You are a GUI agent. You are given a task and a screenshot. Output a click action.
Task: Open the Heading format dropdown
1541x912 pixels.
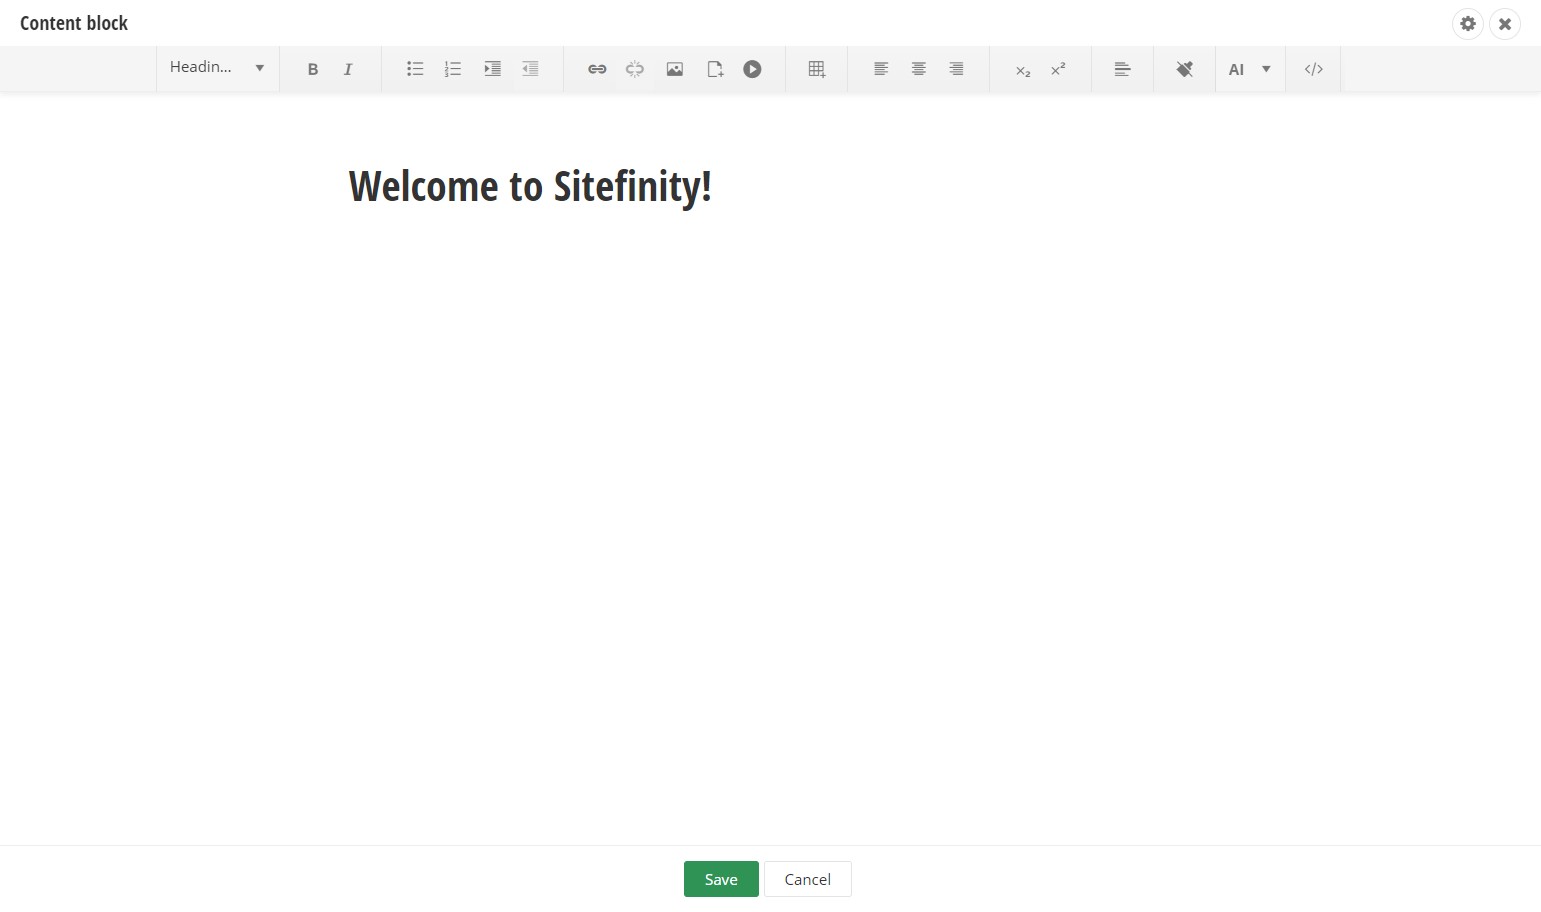coord(217,68)
